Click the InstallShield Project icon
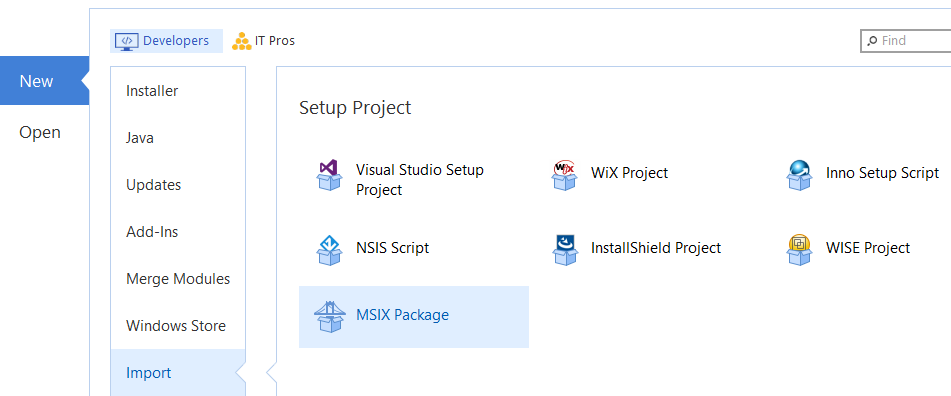Image resolution: width=951 pixels, height=396 pixels. [x=564, y=250]
